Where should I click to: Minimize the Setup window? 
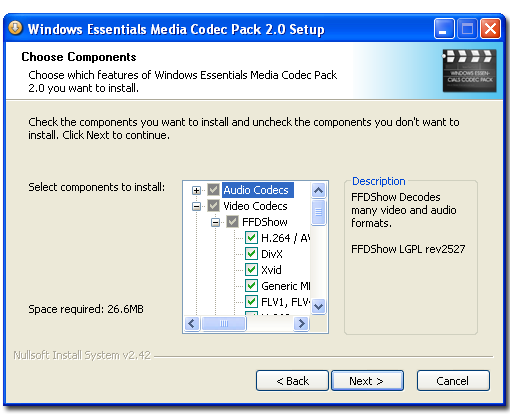(444, 29)
